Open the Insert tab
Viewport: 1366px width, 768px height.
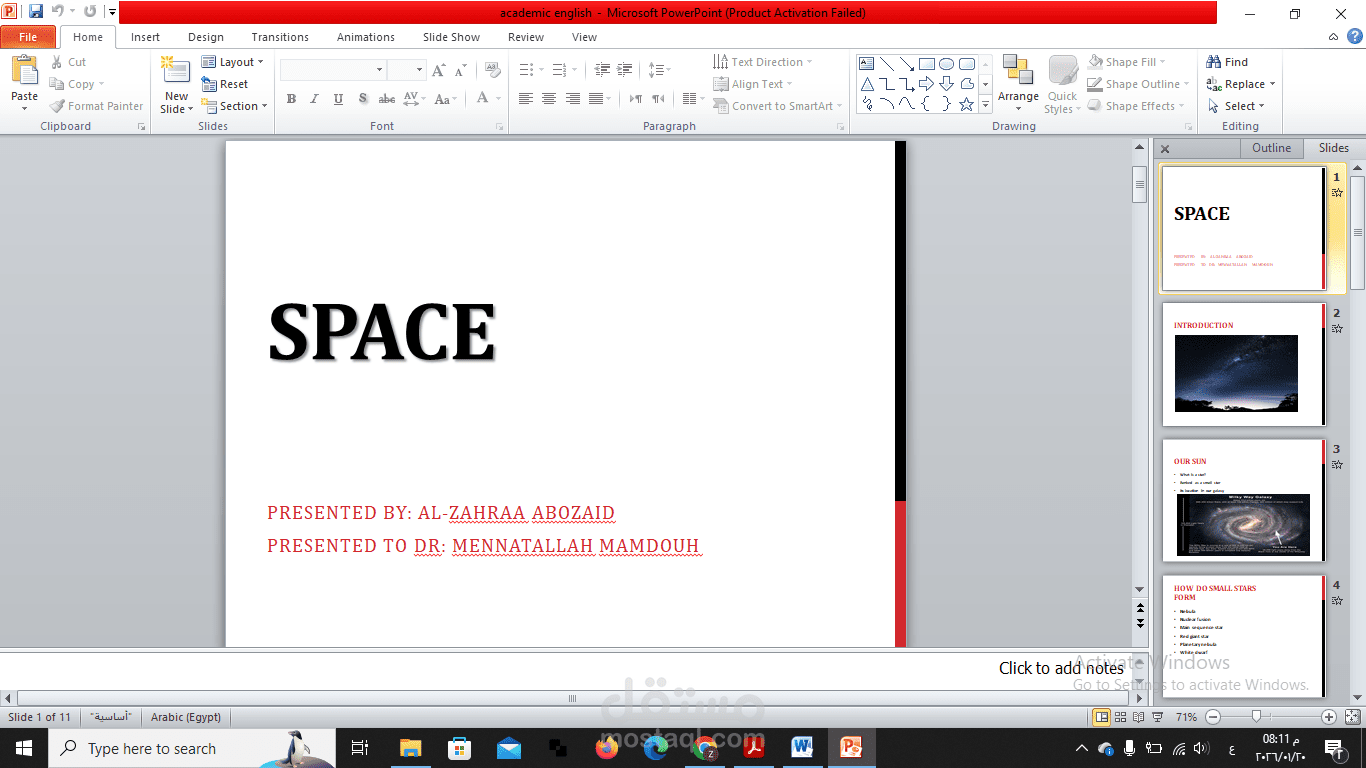[x=145, y=37]
